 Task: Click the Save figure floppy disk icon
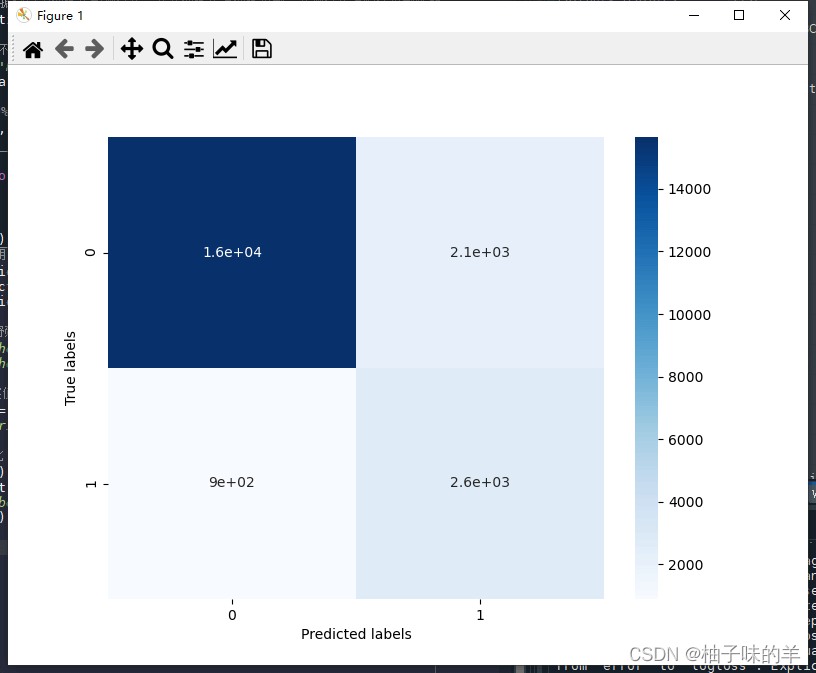(262, 49)
